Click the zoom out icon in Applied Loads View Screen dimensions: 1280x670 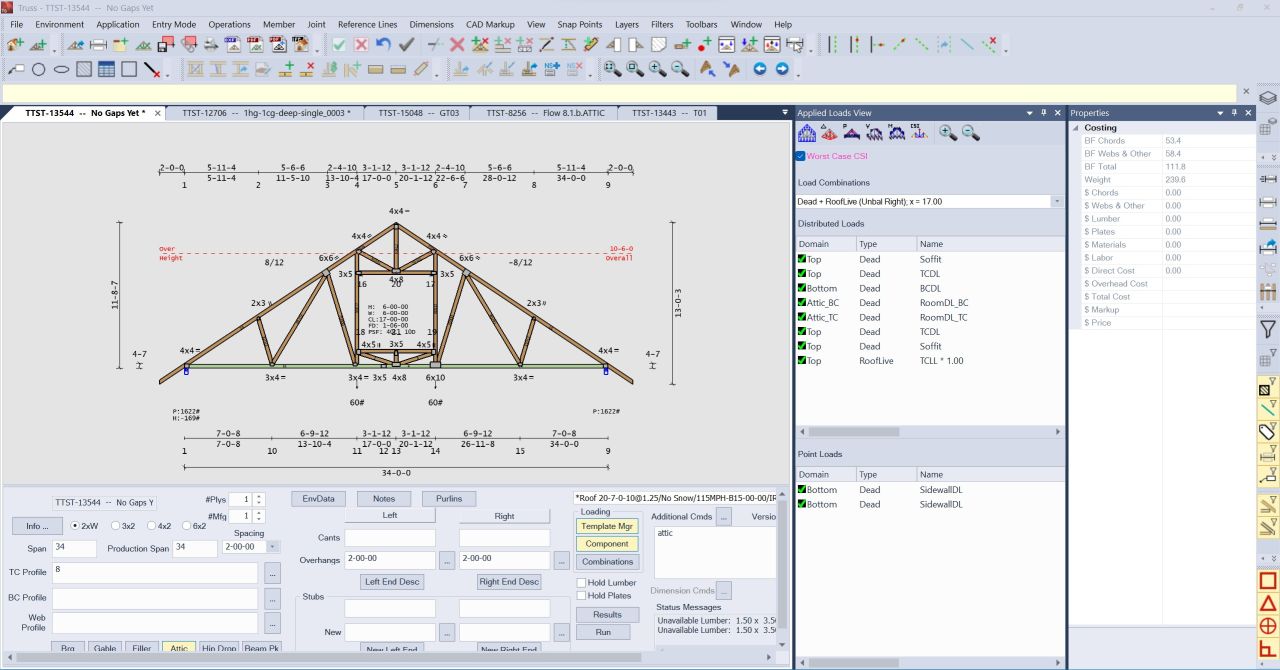click(x=968, y=131)
